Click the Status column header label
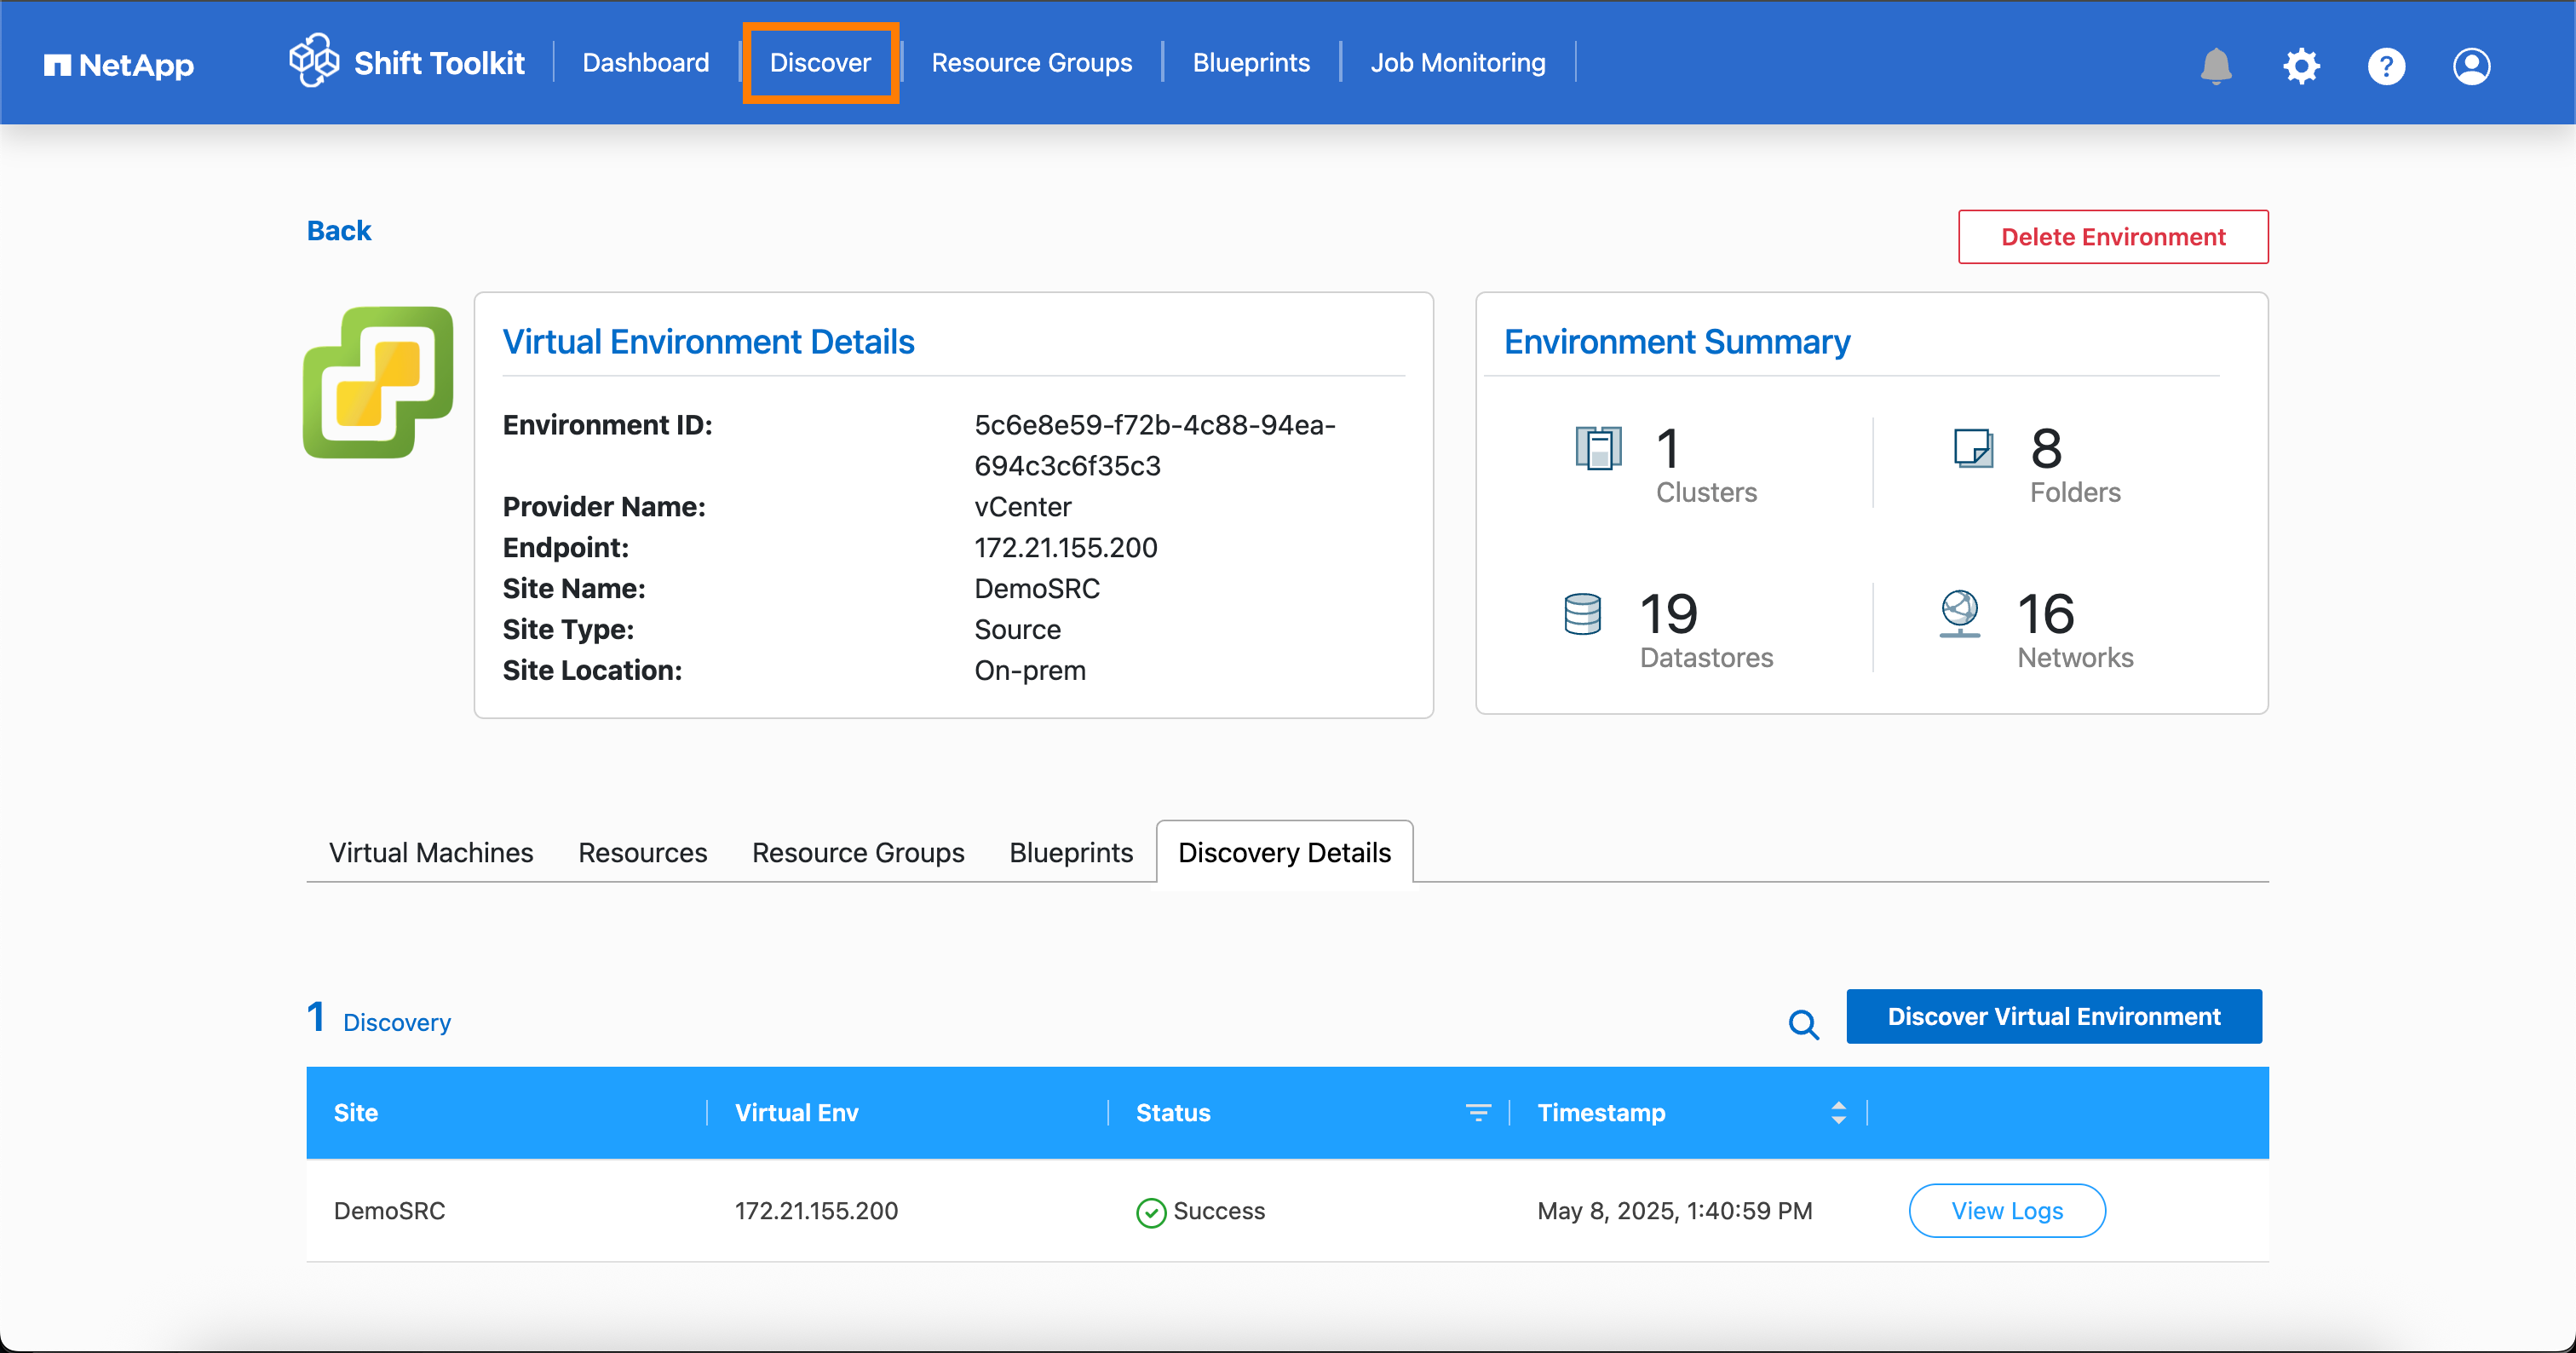 coord(1173,1113)
